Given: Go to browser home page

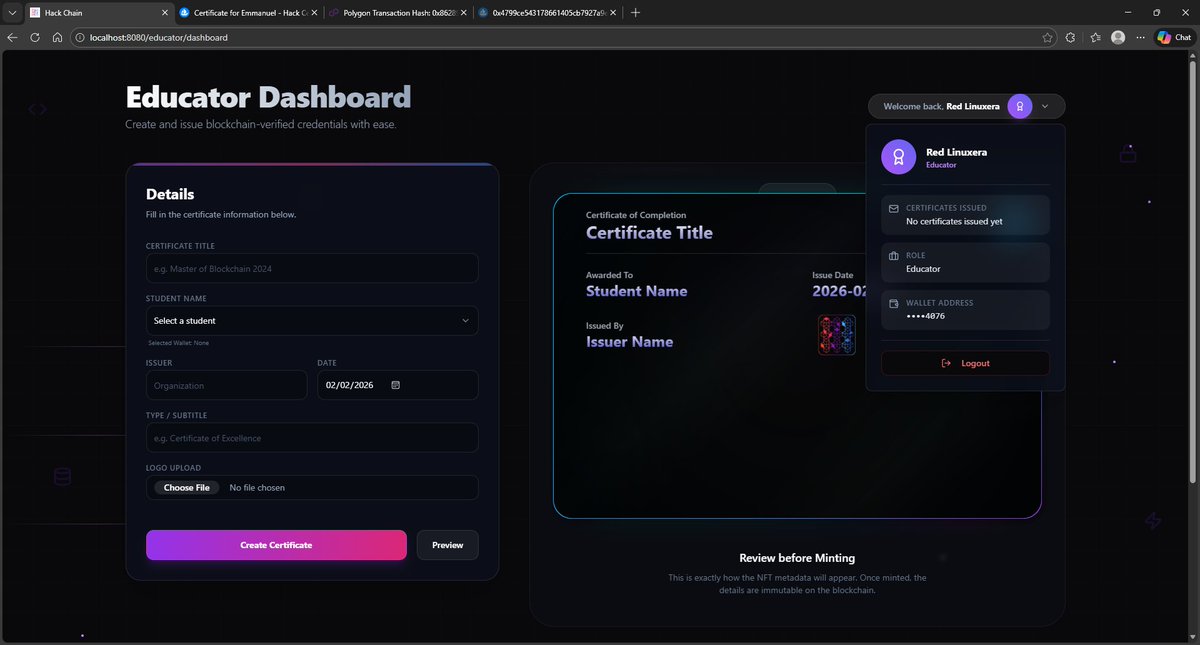Looking at the screenshot, I should 57,37.
